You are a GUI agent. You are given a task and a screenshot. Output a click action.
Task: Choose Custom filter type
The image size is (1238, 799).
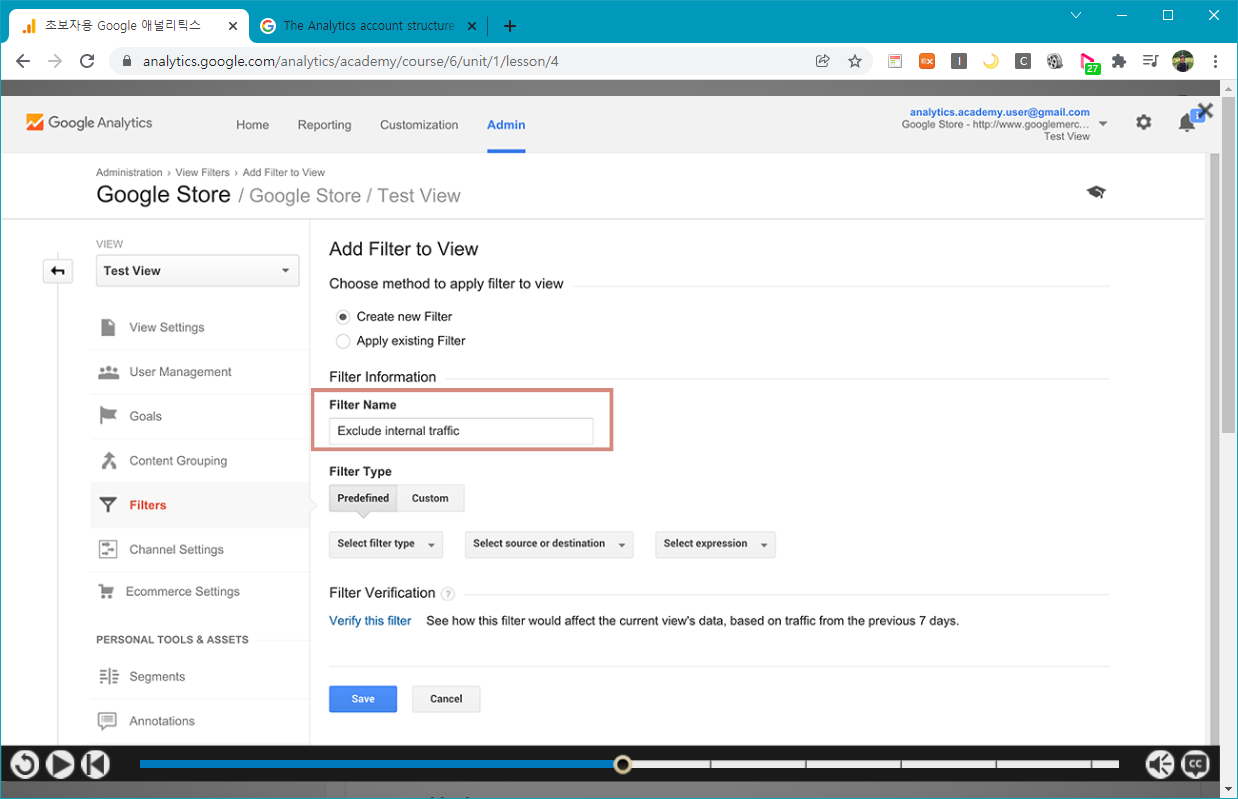pos(430,498)
